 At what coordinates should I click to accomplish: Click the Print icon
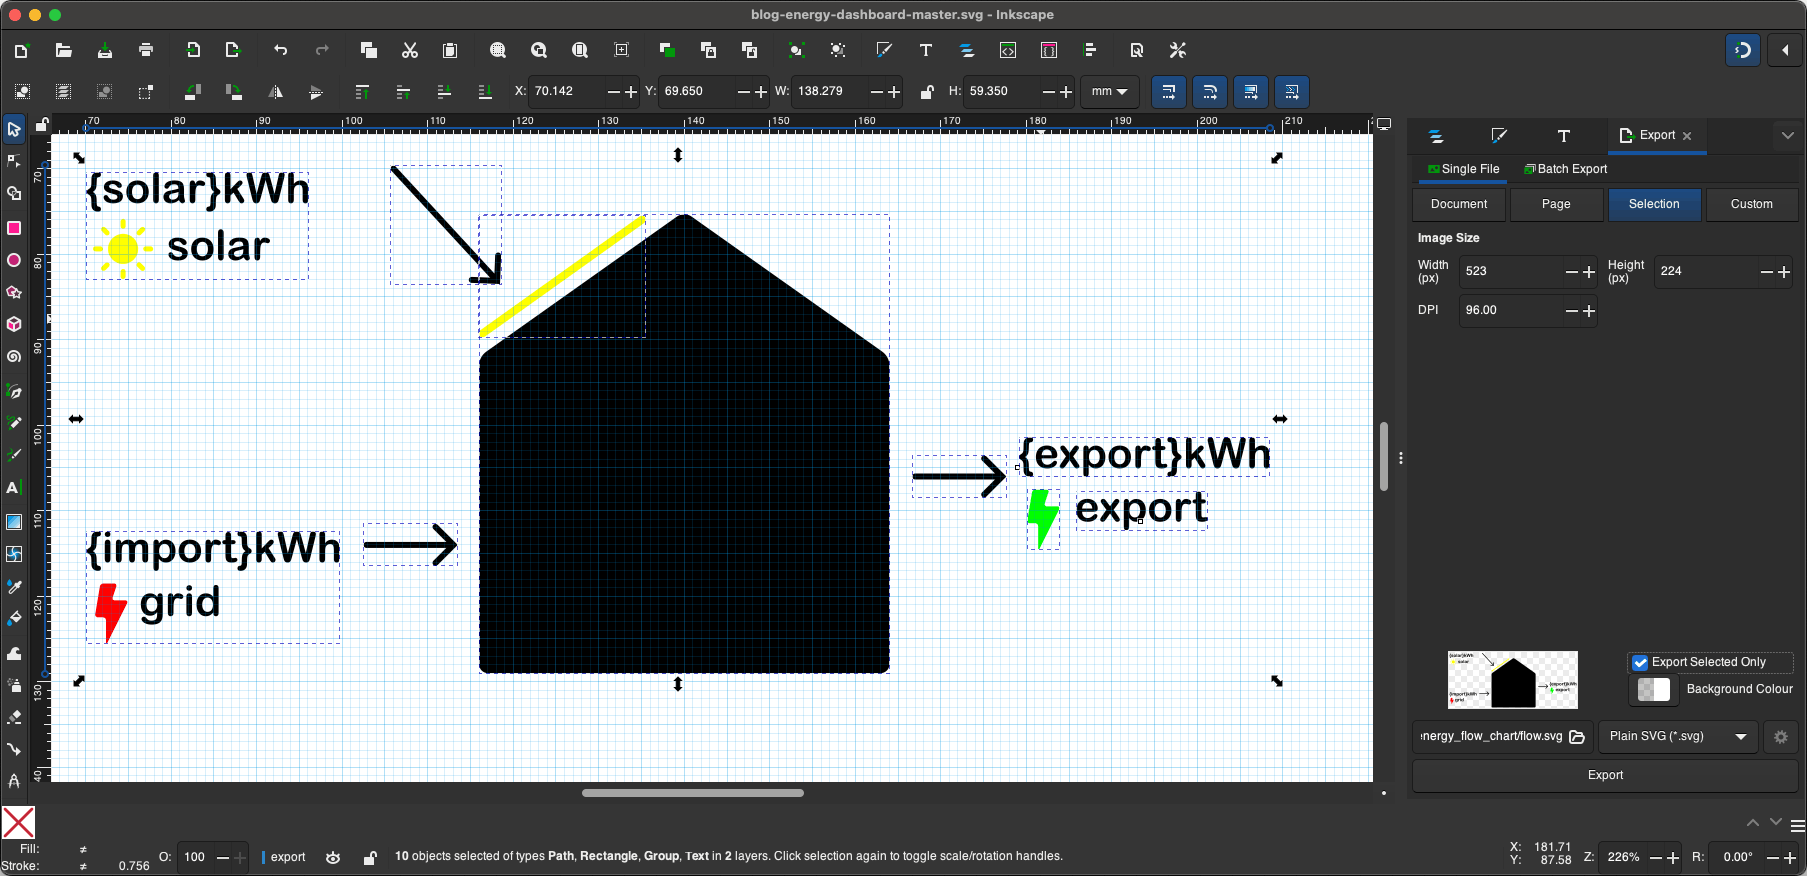pos(146,50)
